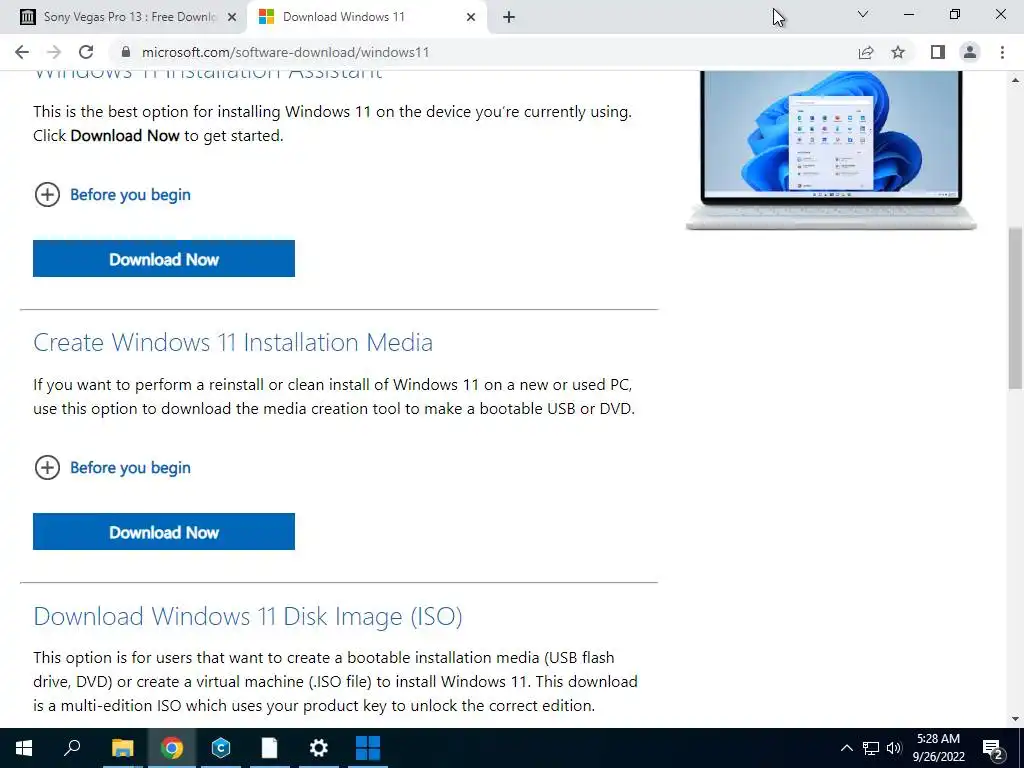Open taskbar search magnifier
Screen dimensions: 1024x768
[x=72, y=748]
